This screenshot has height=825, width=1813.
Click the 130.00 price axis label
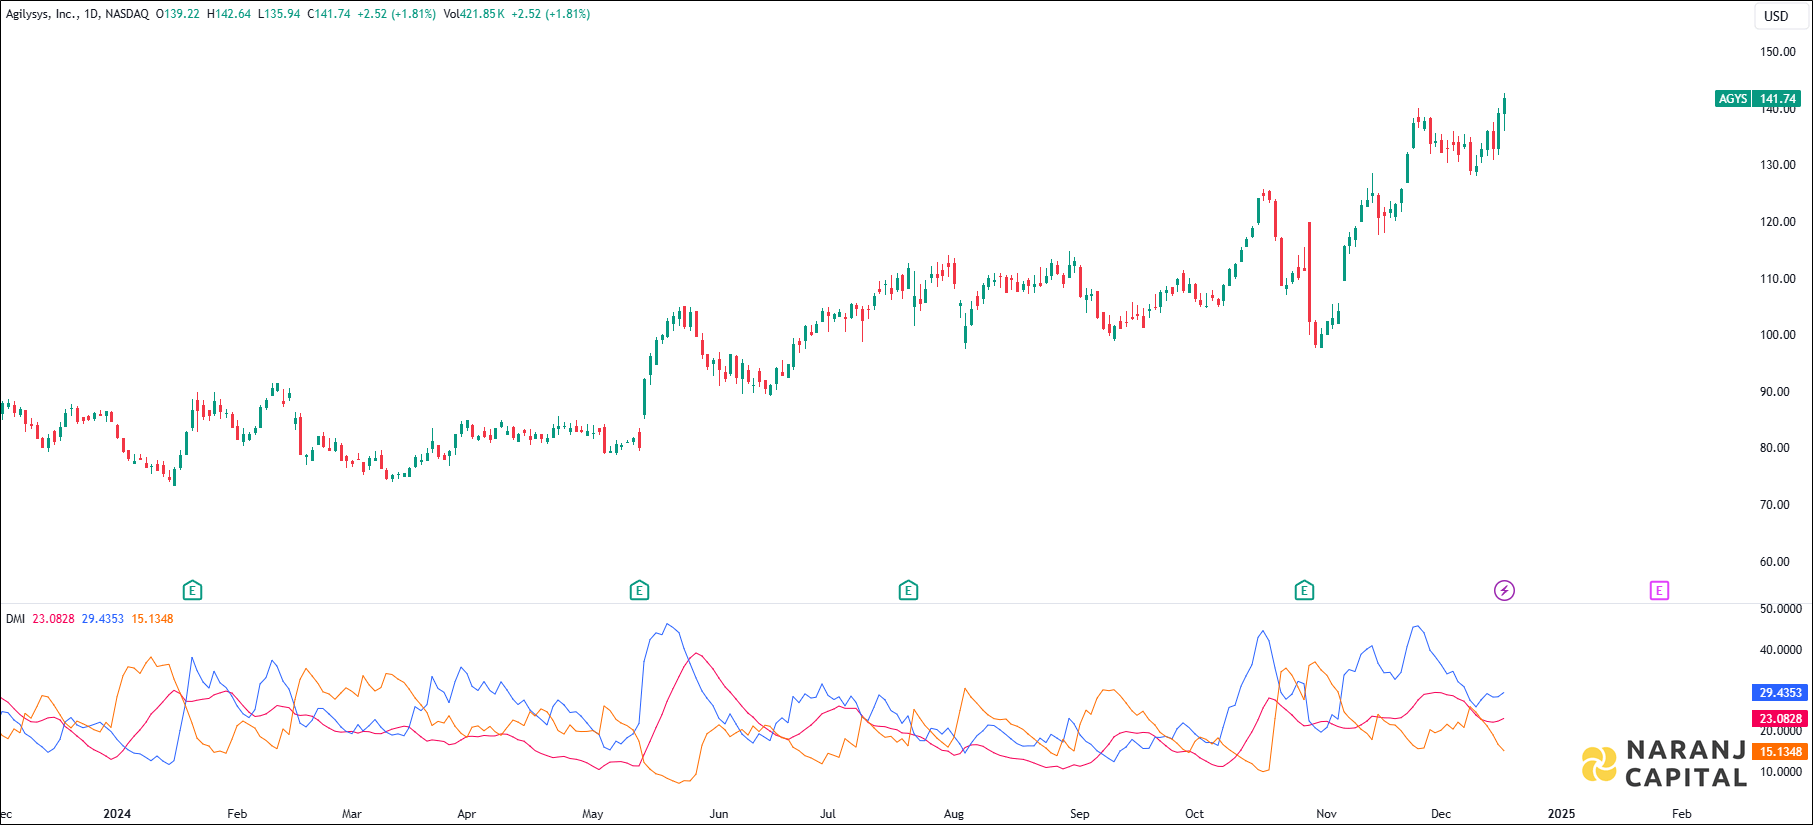[1778, 165]
